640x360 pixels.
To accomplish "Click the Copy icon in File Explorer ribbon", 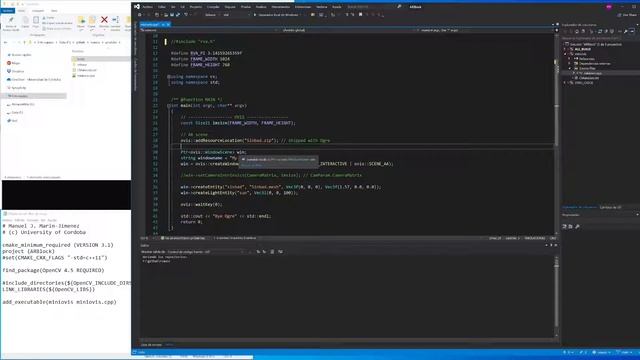I will (25, 20).
